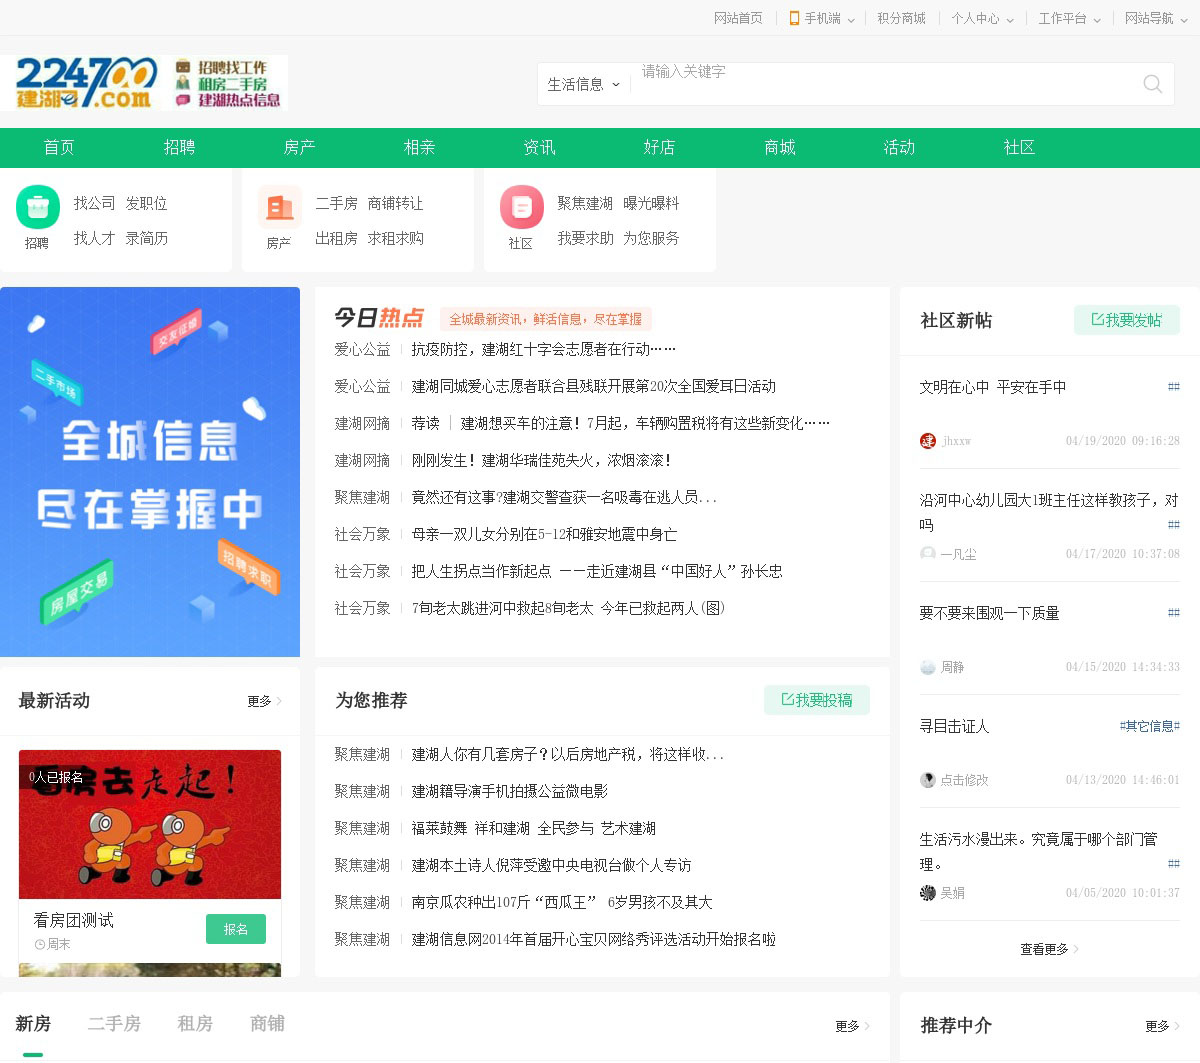Click 曝光曝料 link

coord(651,203)
